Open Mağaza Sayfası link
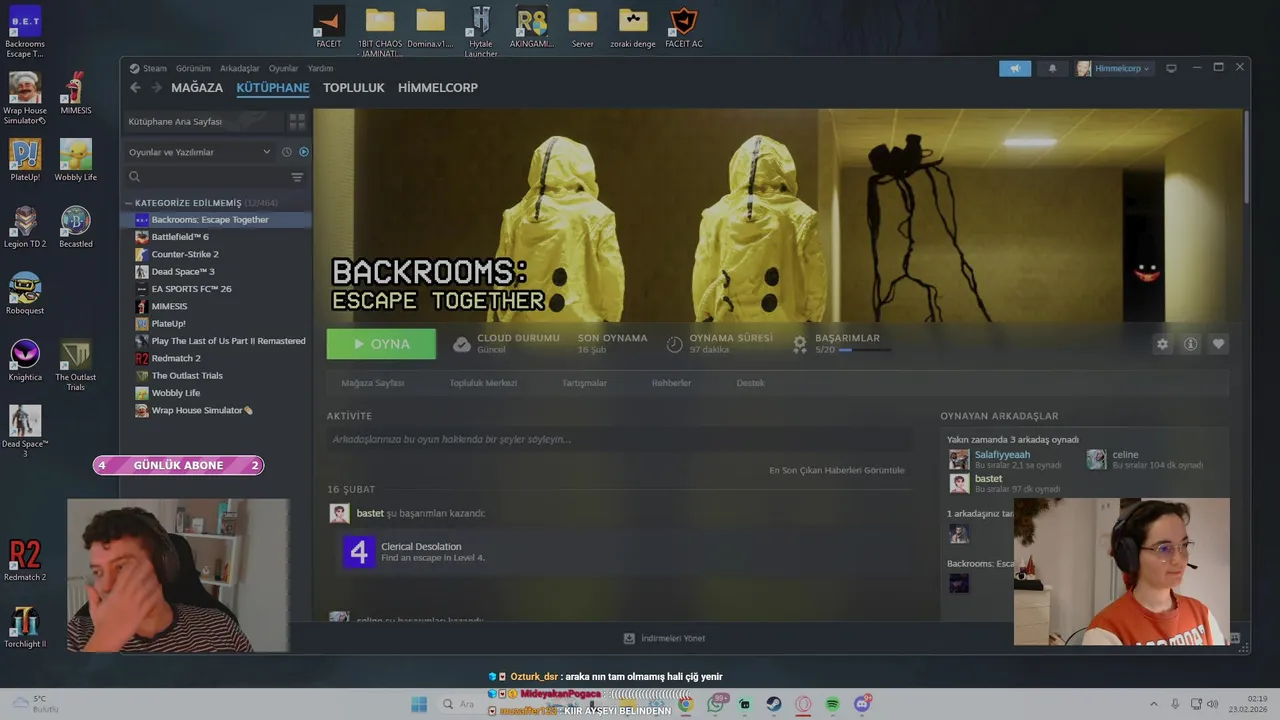1280x720 pixels. coord(373,383)
